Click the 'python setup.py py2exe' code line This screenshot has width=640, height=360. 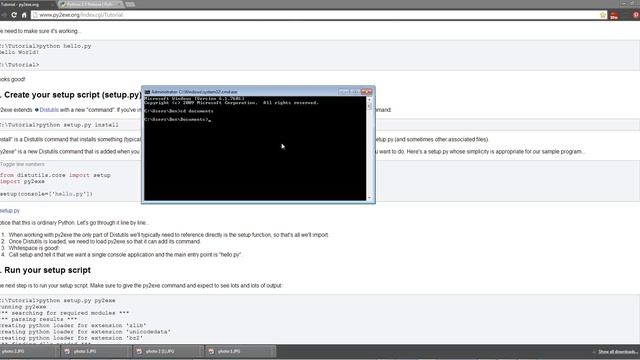[x=58, y=300]
